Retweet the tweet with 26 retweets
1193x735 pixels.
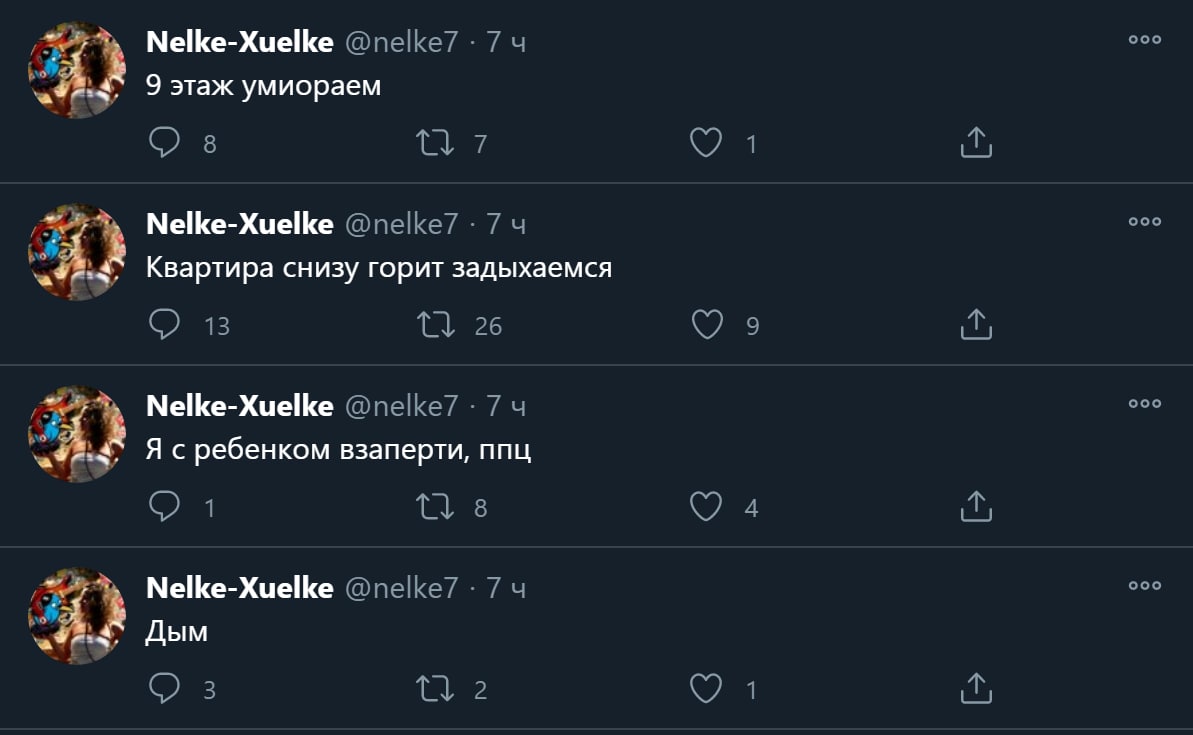click(435, 325)
